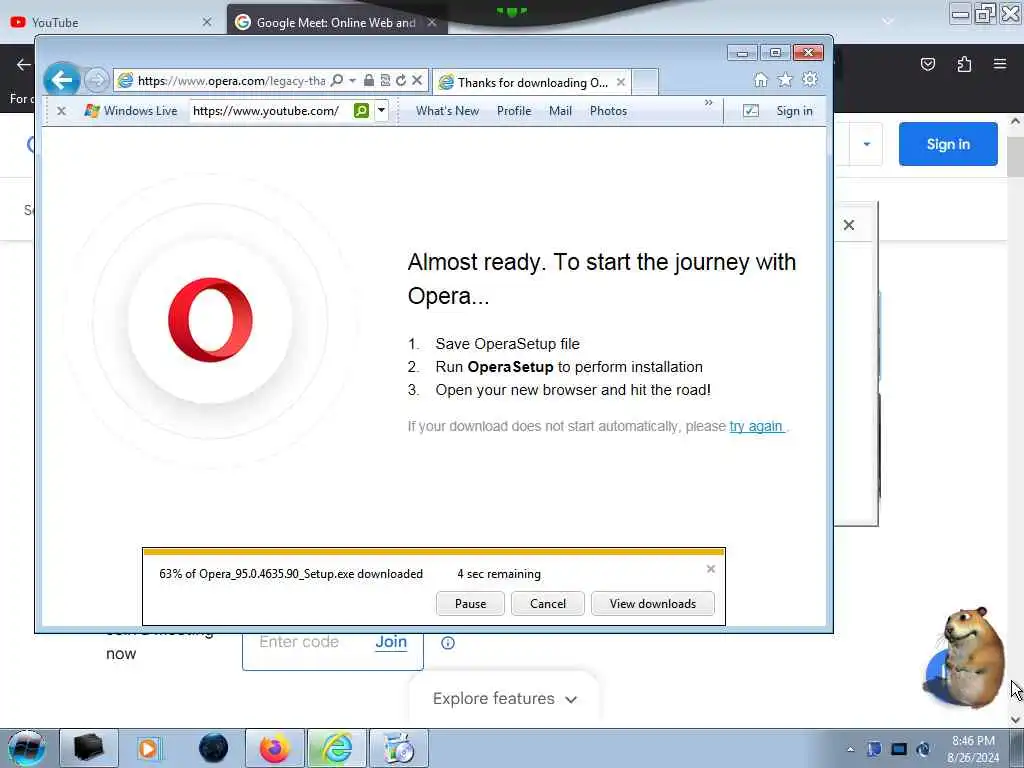Click the checkmark icon beside Sign in

click(x=751, y=111)
